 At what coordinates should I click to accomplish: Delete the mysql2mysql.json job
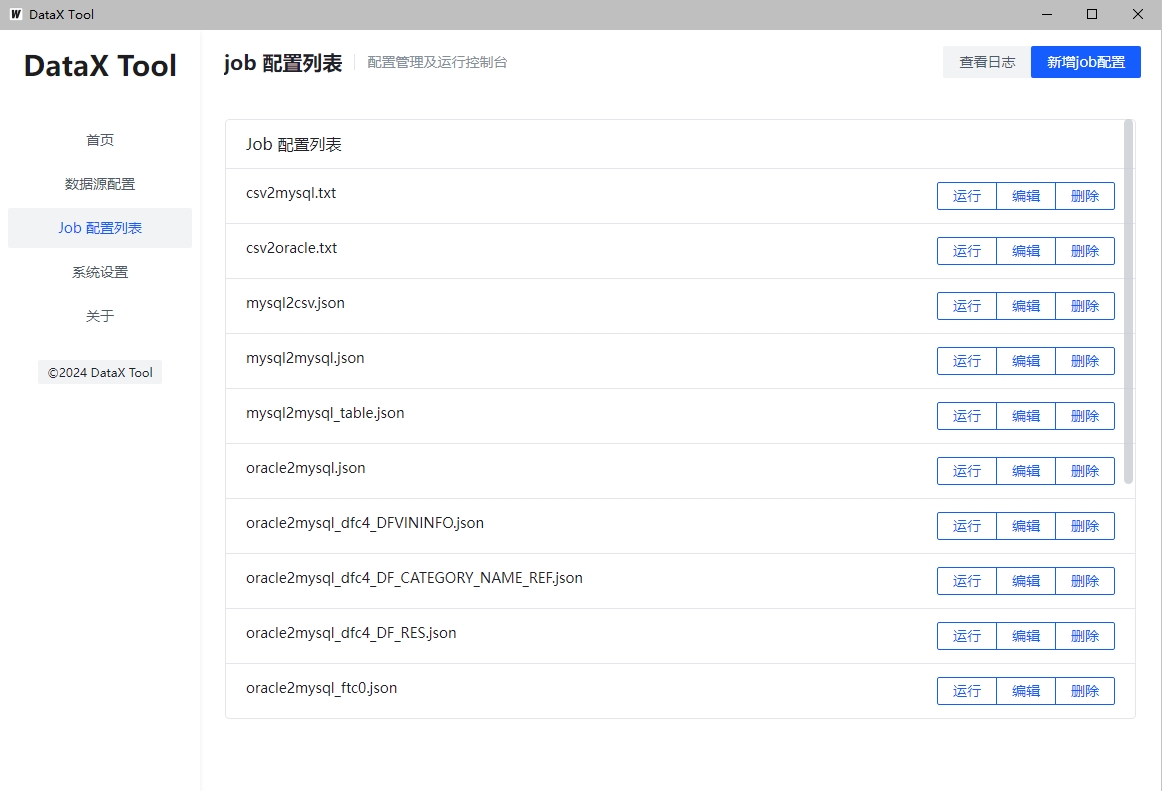point(1085,361)
